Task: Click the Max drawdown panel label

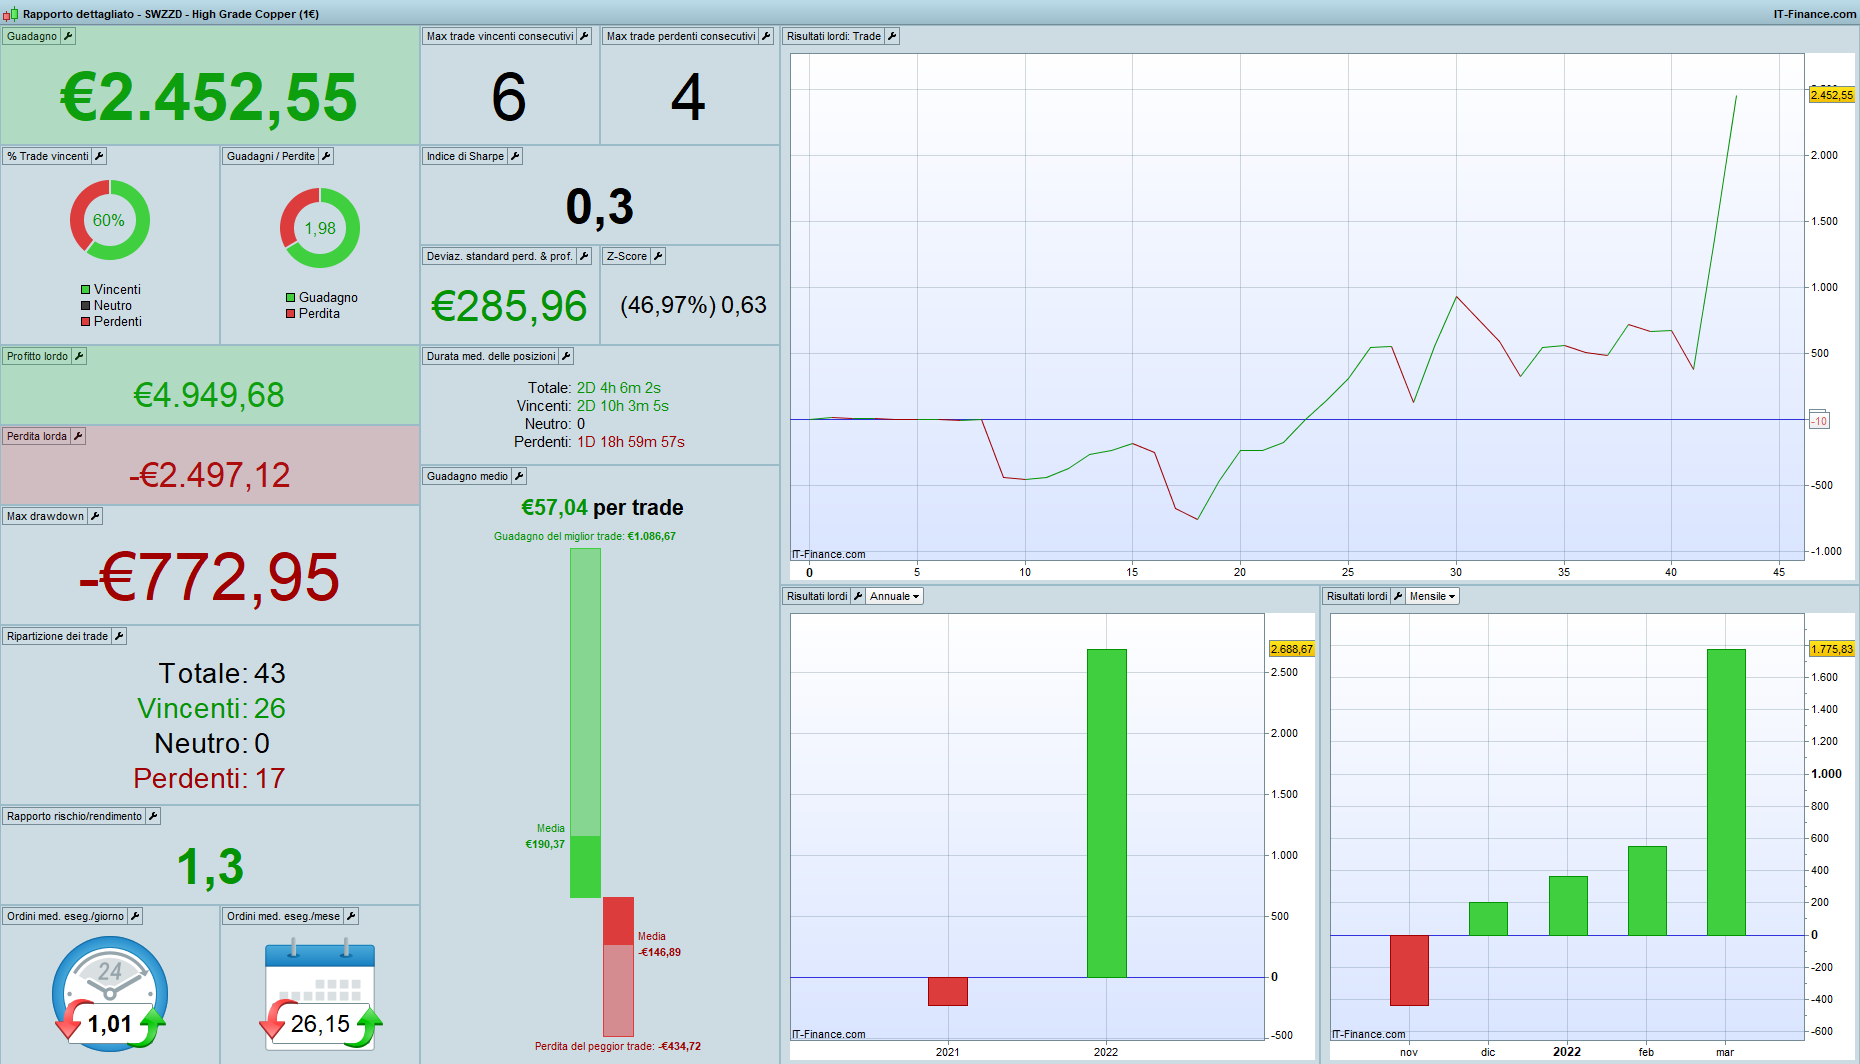Action: tap(45, 516)
